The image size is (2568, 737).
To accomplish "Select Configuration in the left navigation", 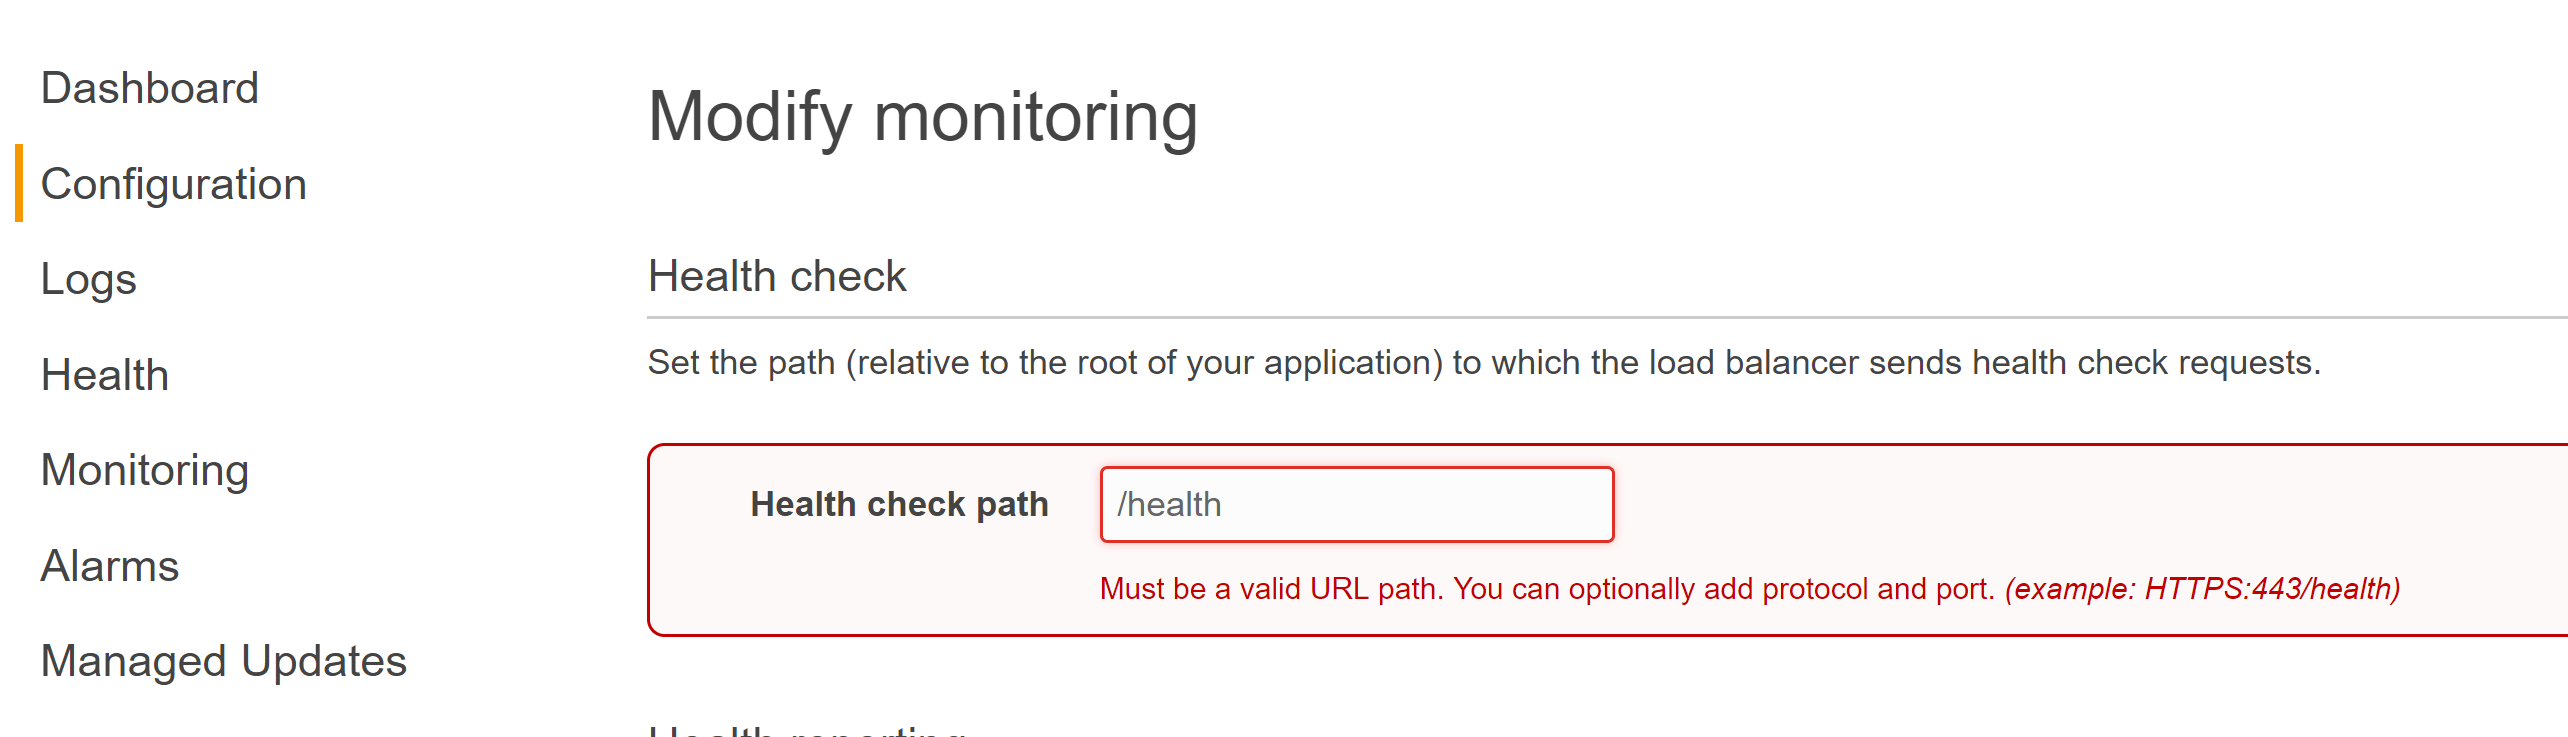I will click(174, 184).
